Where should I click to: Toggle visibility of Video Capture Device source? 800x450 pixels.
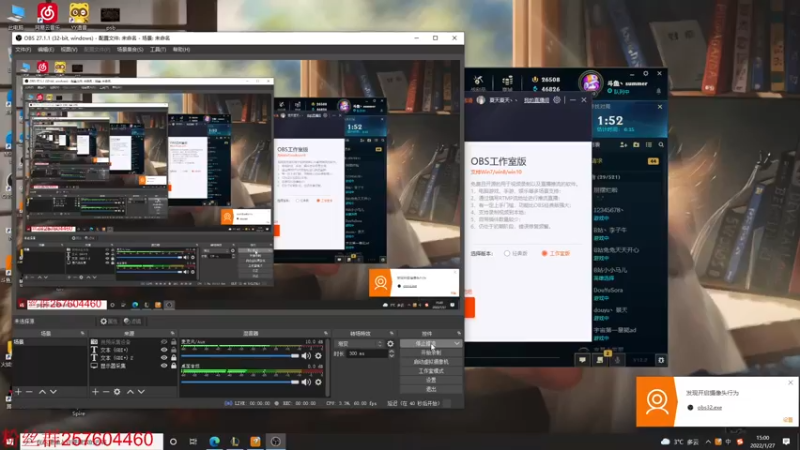(x=164, y=342)
